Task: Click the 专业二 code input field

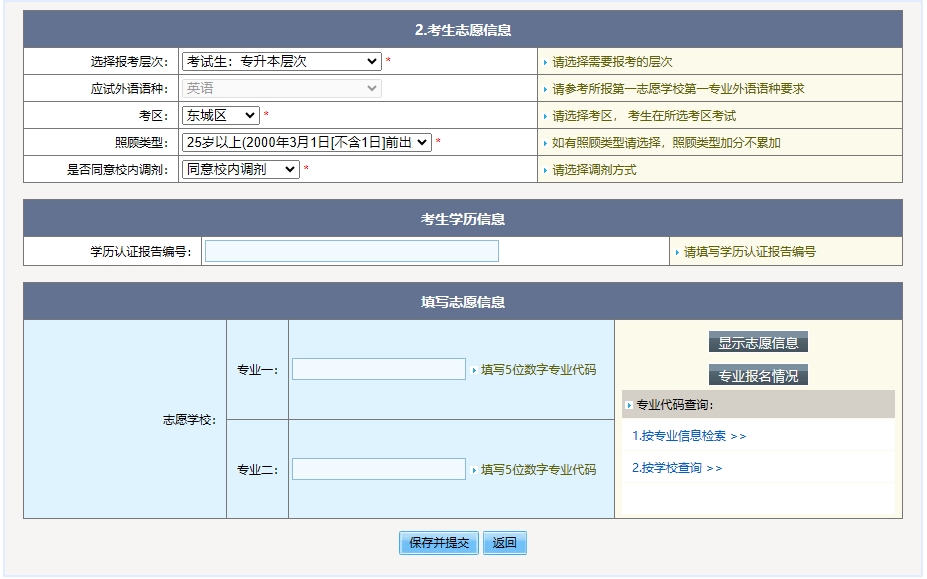Action: click(x=378, y=467)
